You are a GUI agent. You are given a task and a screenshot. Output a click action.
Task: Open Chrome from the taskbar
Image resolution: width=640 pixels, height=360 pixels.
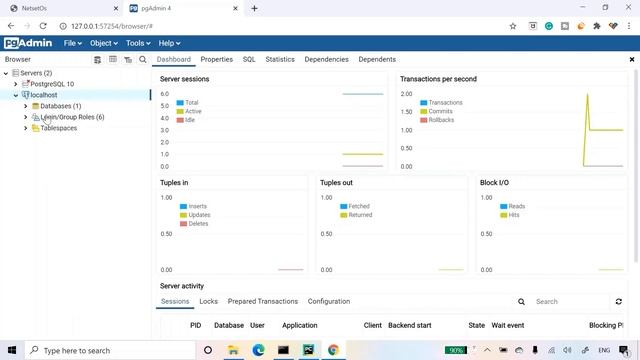pos(333,350)
